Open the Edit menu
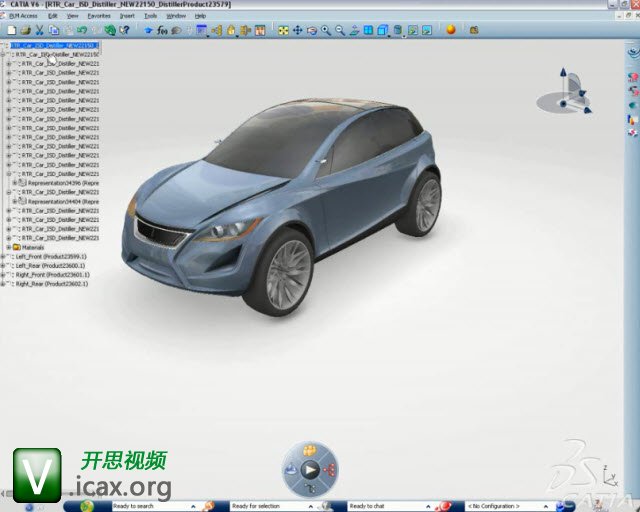 click(53, 16)
